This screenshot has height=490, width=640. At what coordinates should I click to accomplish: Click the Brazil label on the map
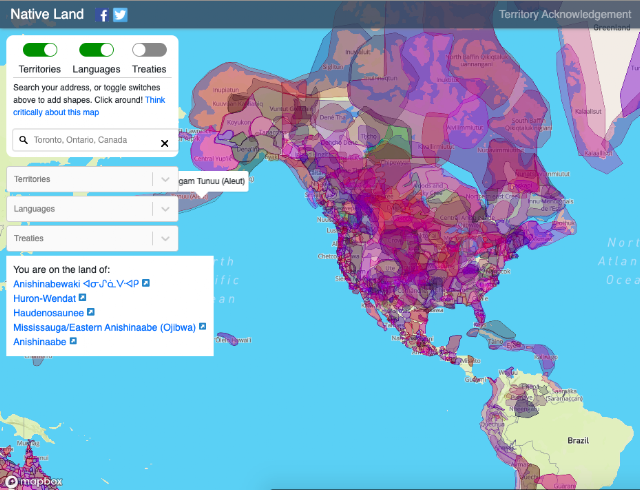tap(578, 441)
